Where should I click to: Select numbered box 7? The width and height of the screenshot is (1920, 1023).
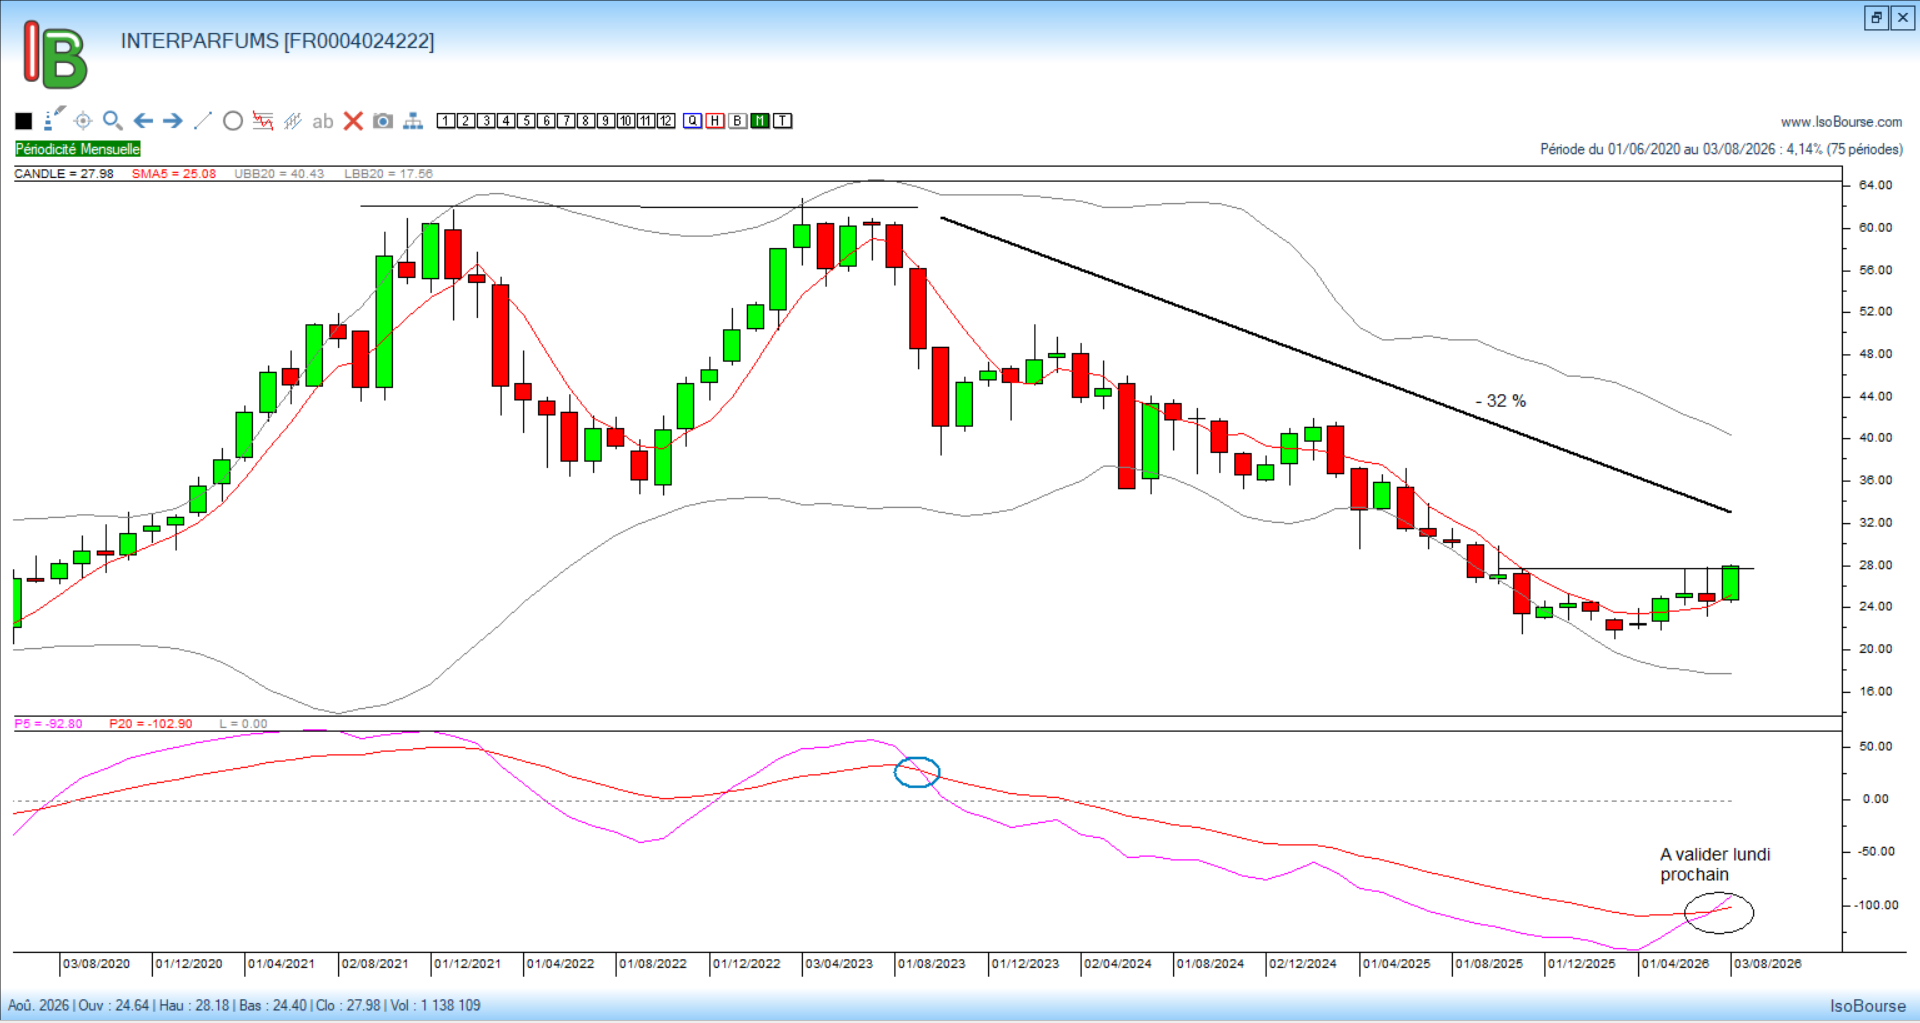pyautogui.click(x=566, y=121)
